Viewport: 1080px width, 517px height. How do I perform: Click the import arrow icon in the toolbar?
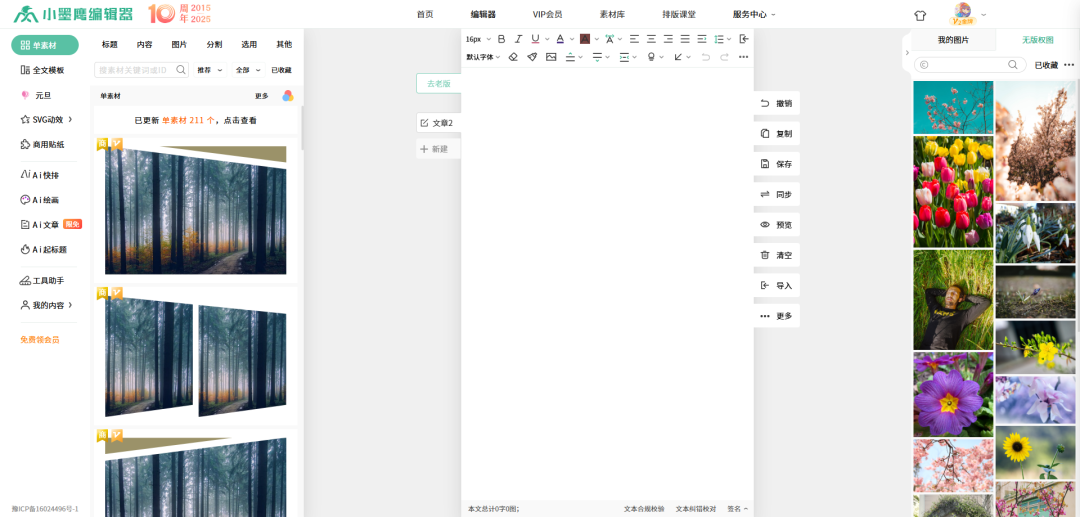pyautogui.click(x=744, y=39)
